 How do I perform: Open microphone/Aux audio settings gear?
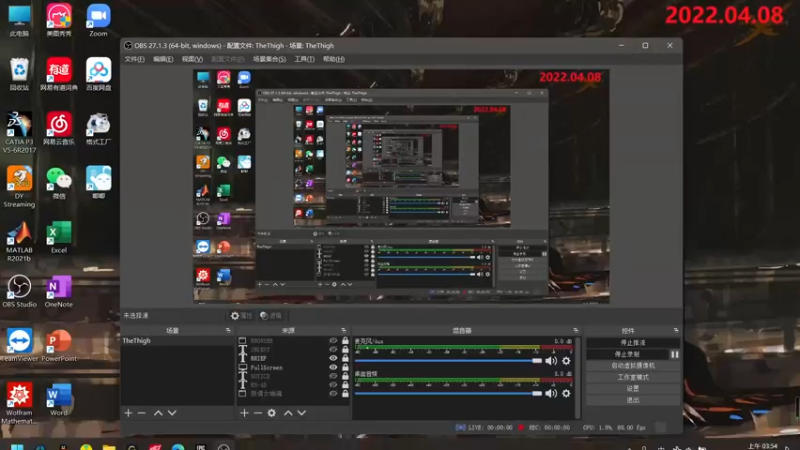pos(566,361)
